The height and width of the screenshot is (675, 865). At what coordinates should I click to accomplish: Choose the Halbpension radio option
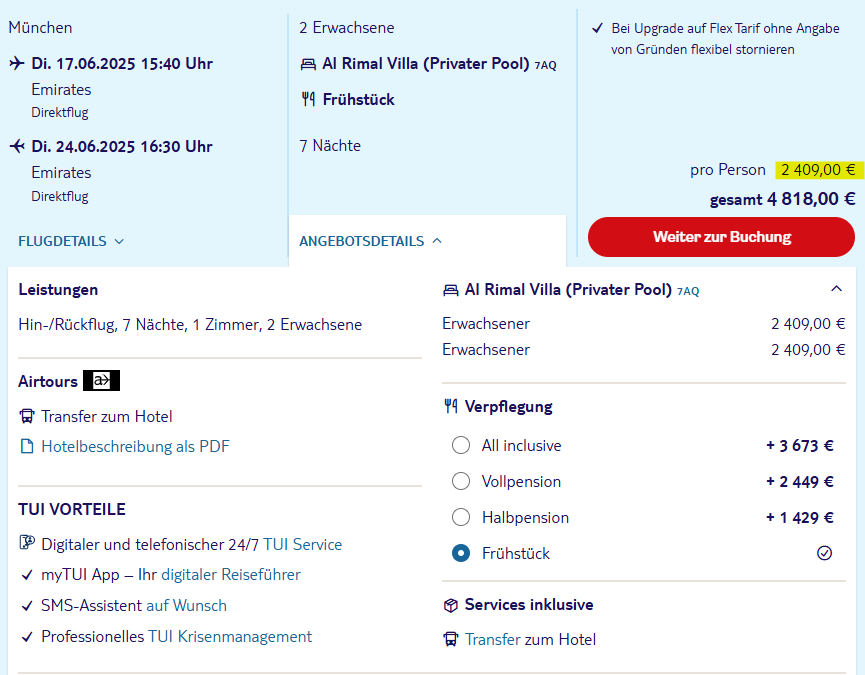click(461, 517)
